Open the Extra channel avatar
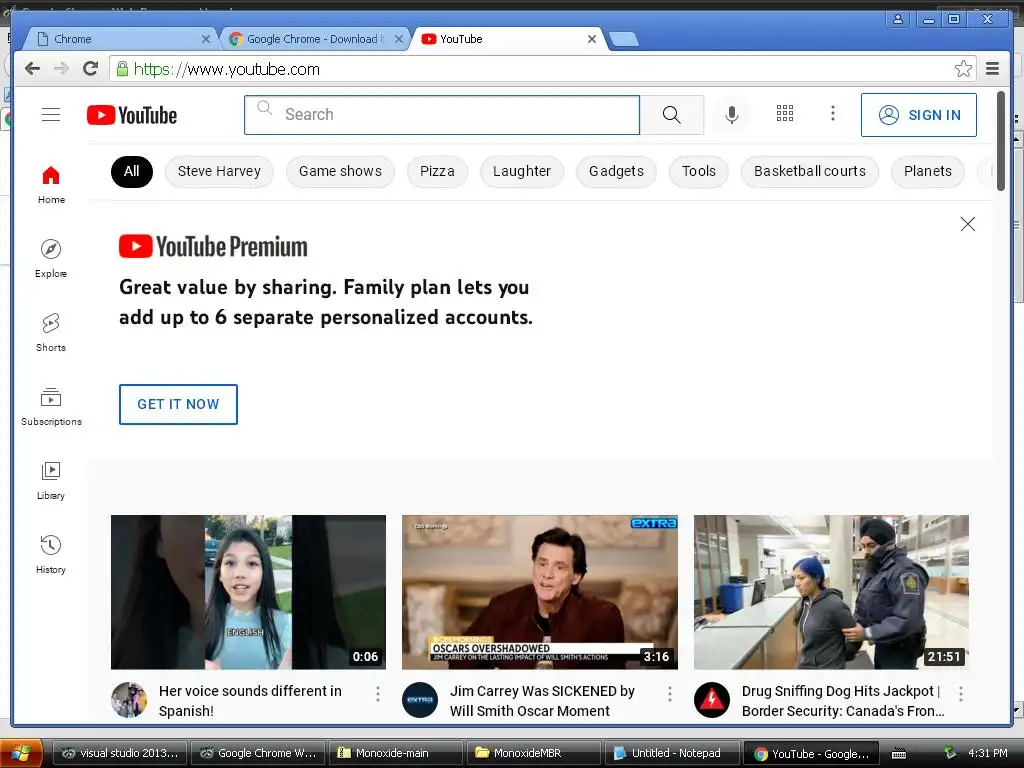Viewport: 1024px width, 768px height. pos(420,700)
